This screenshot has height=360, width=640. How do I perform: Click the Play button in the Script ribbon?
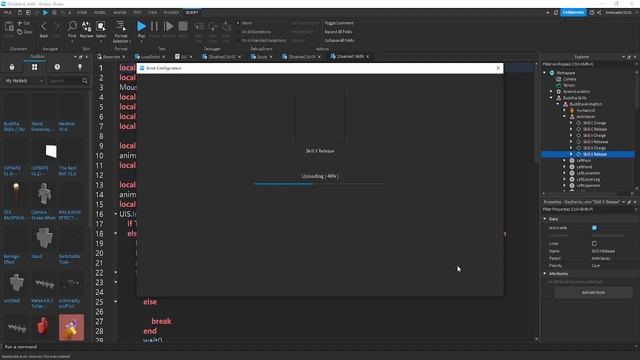(141, 27)
